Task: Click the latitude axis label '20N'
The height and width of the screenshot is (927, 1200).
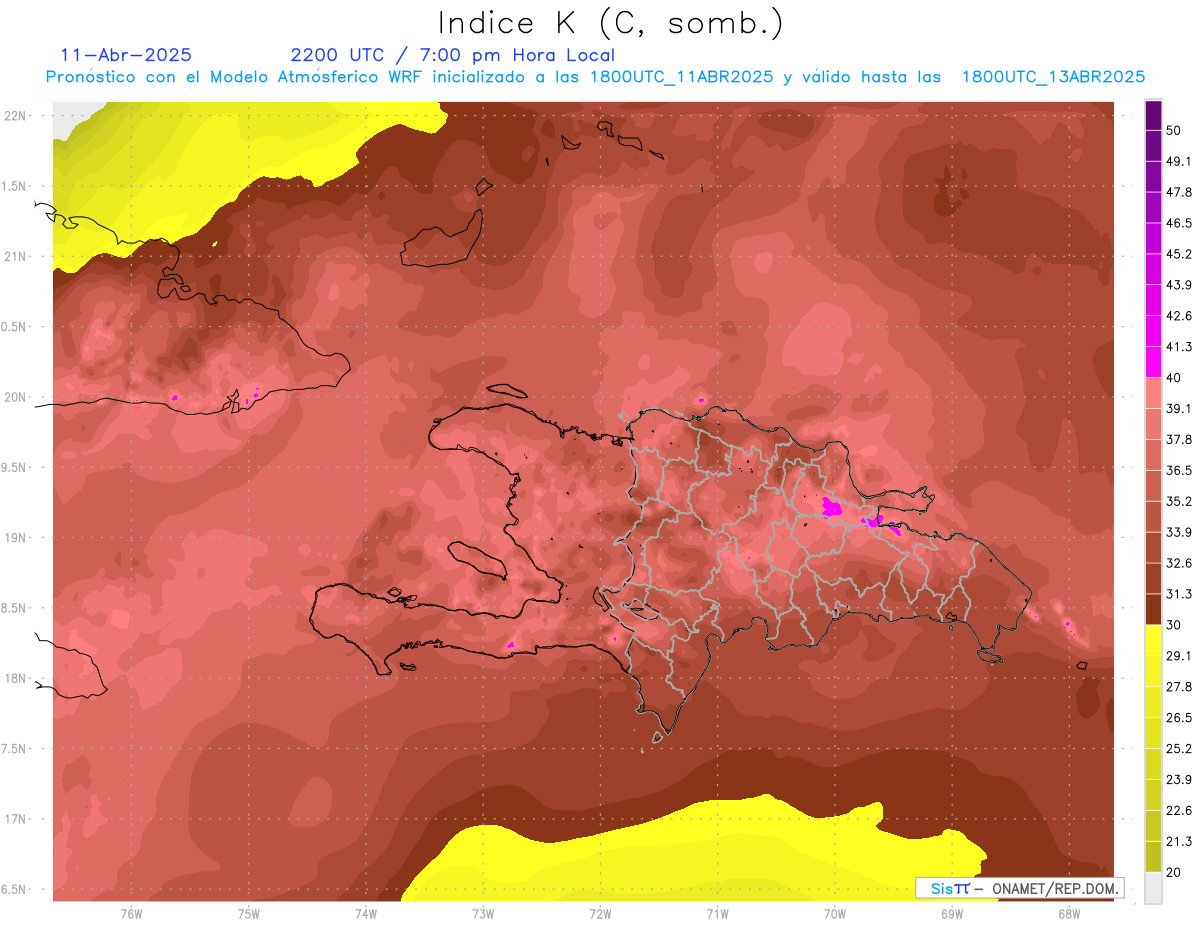Action: [x=14, y=397]
